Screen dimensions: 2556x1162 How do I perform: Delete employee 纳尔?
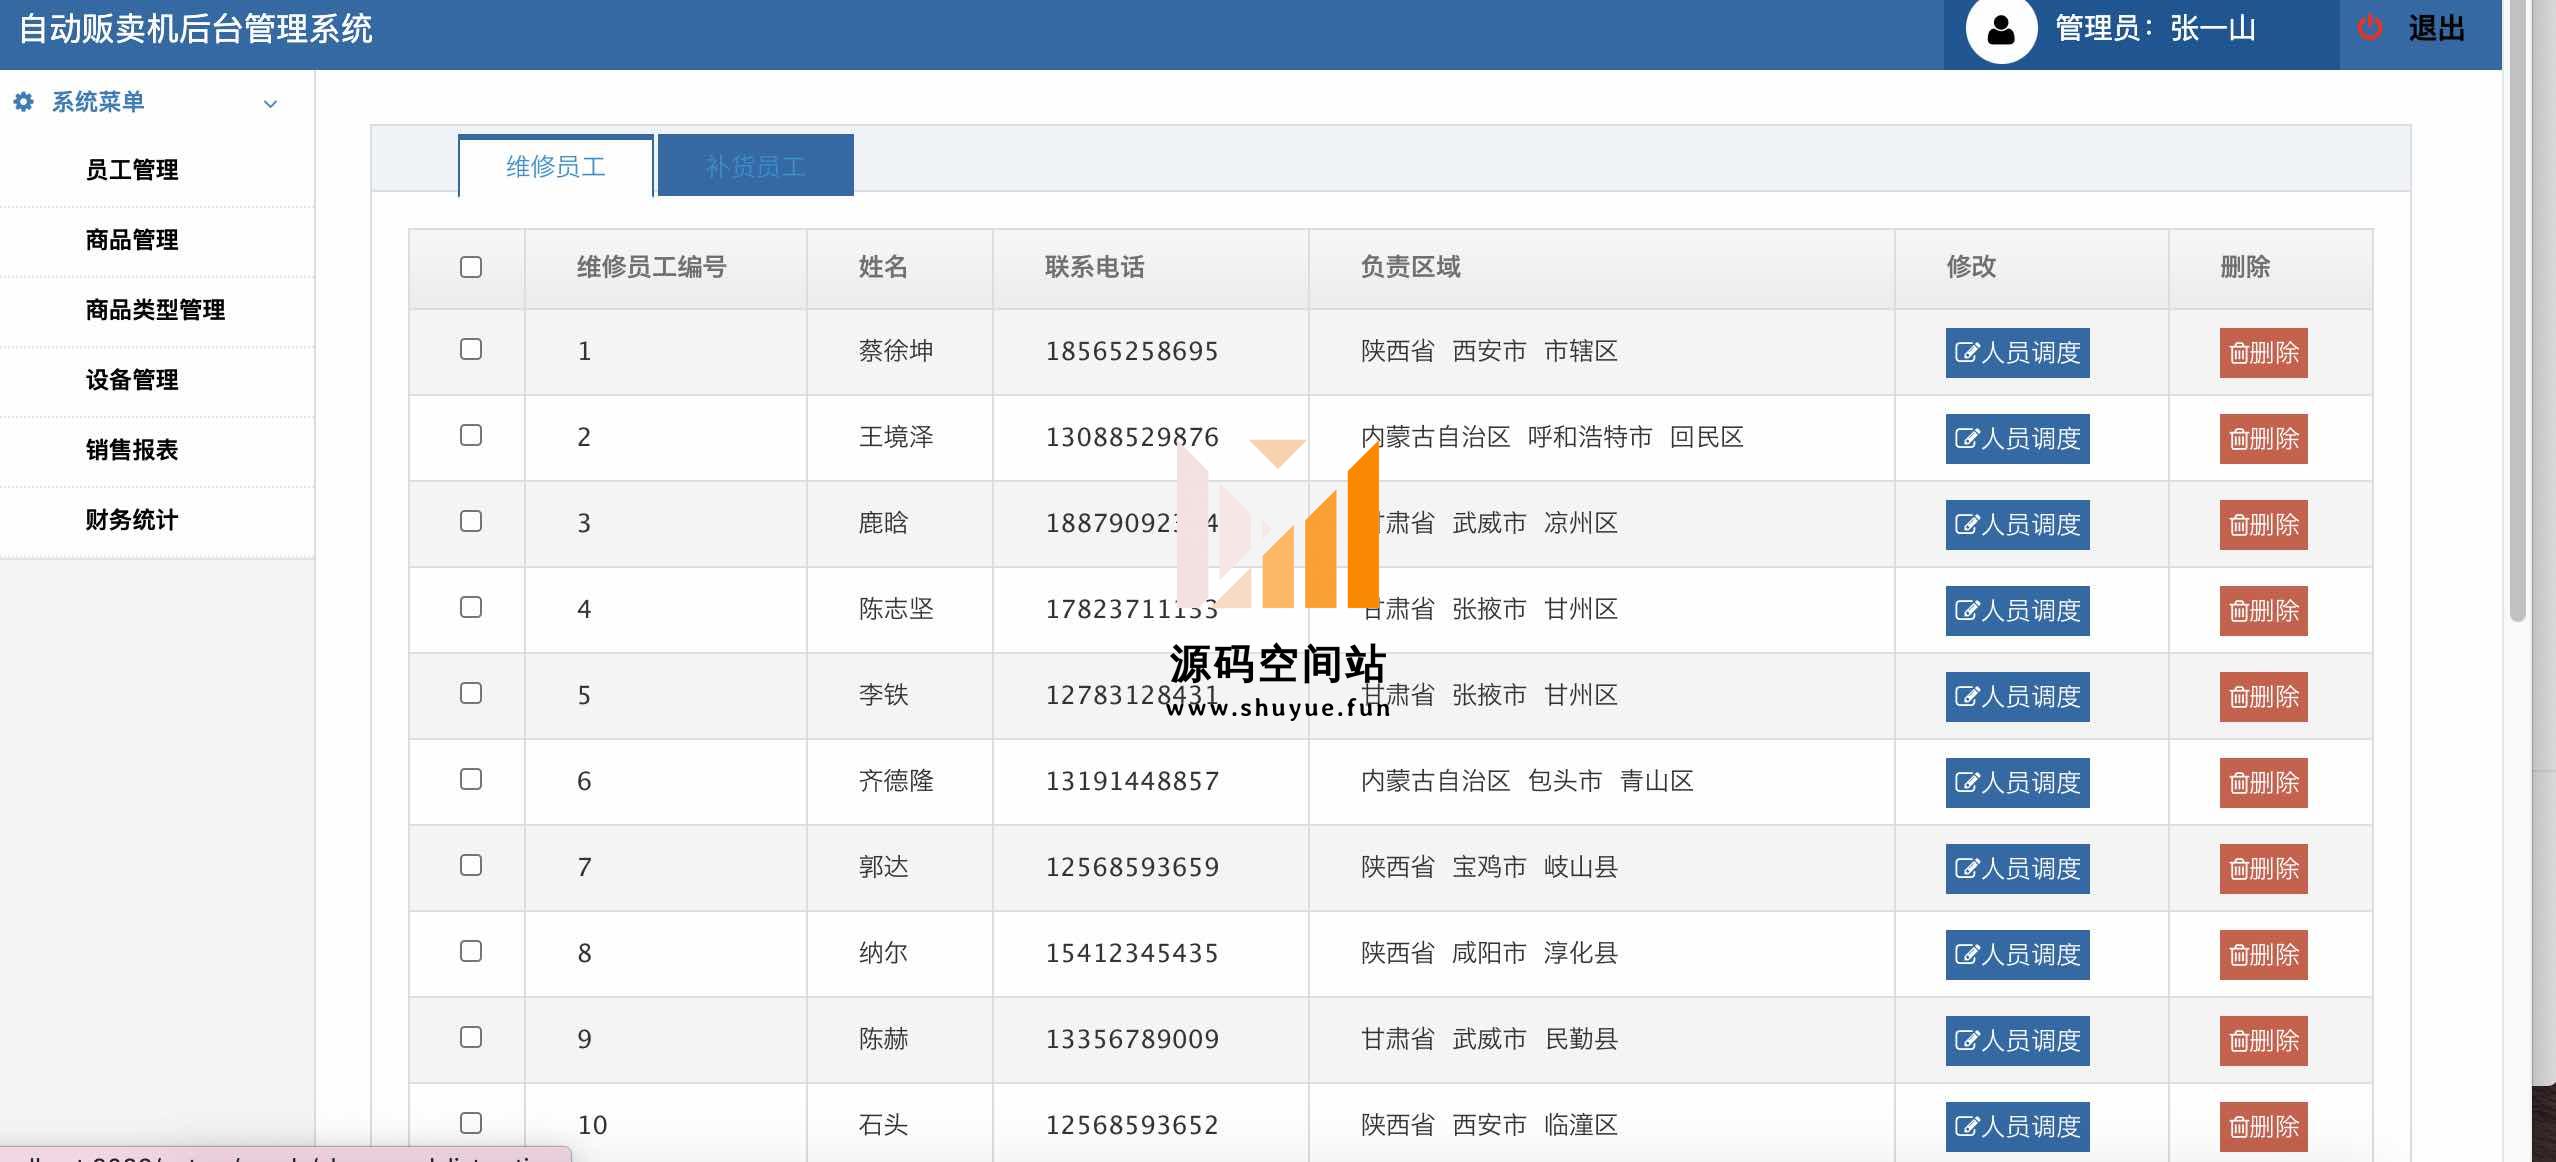pyautogui.click(x=2263, y=955)
